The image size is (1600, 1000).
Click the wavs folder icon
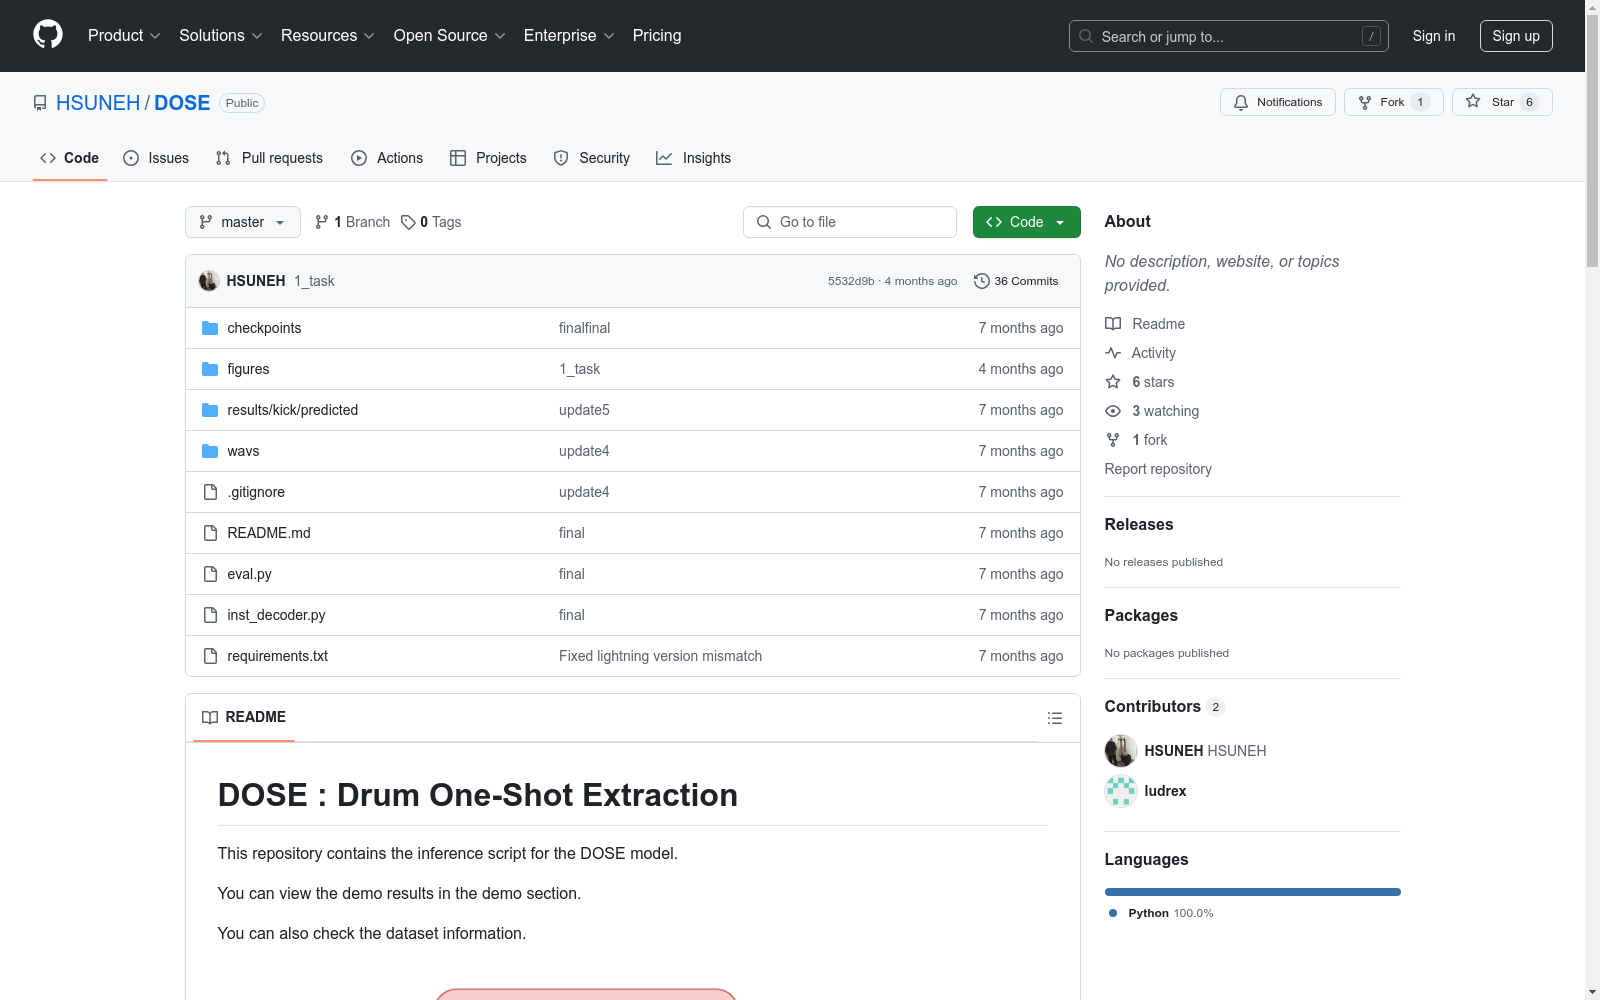[x=210, y=451]
